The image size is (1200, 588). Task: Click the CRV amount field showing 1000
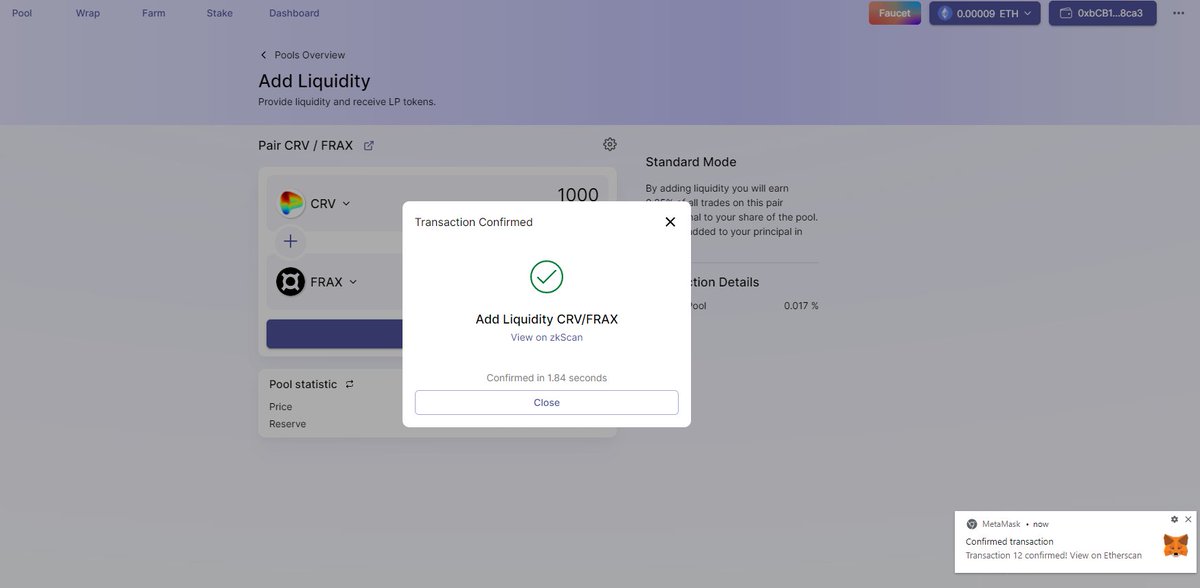[578, 196]
